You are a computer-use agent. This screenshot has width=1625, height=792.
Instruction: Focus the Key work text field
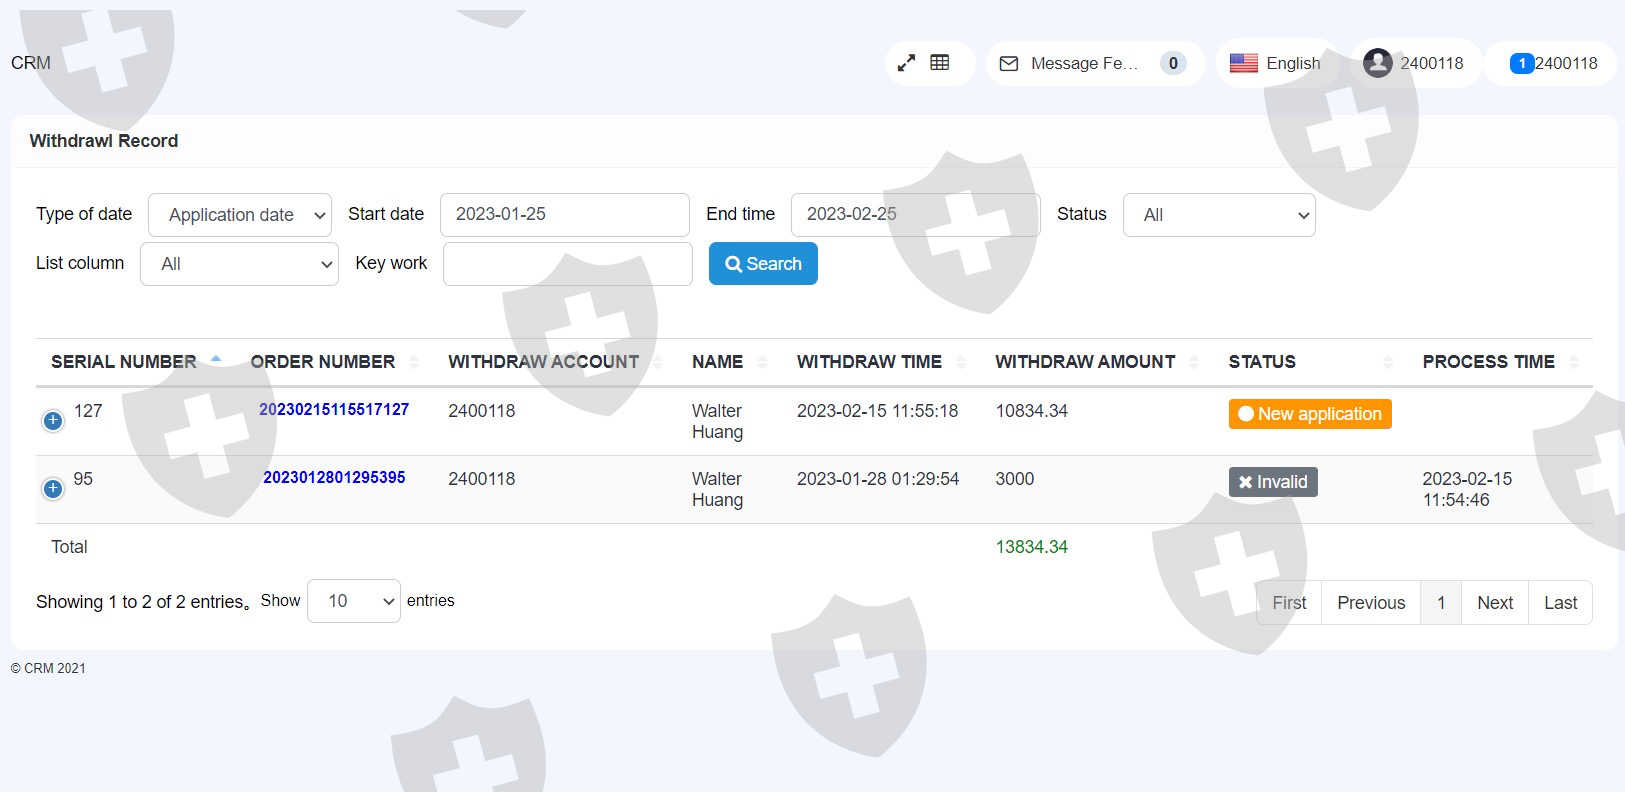pyautogui.click(x=568, y=264)
